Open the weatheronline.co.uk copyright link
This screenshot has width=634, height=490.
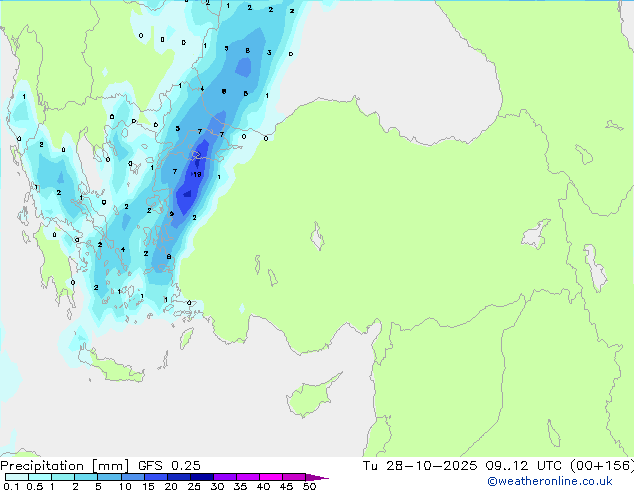[550, 481]
